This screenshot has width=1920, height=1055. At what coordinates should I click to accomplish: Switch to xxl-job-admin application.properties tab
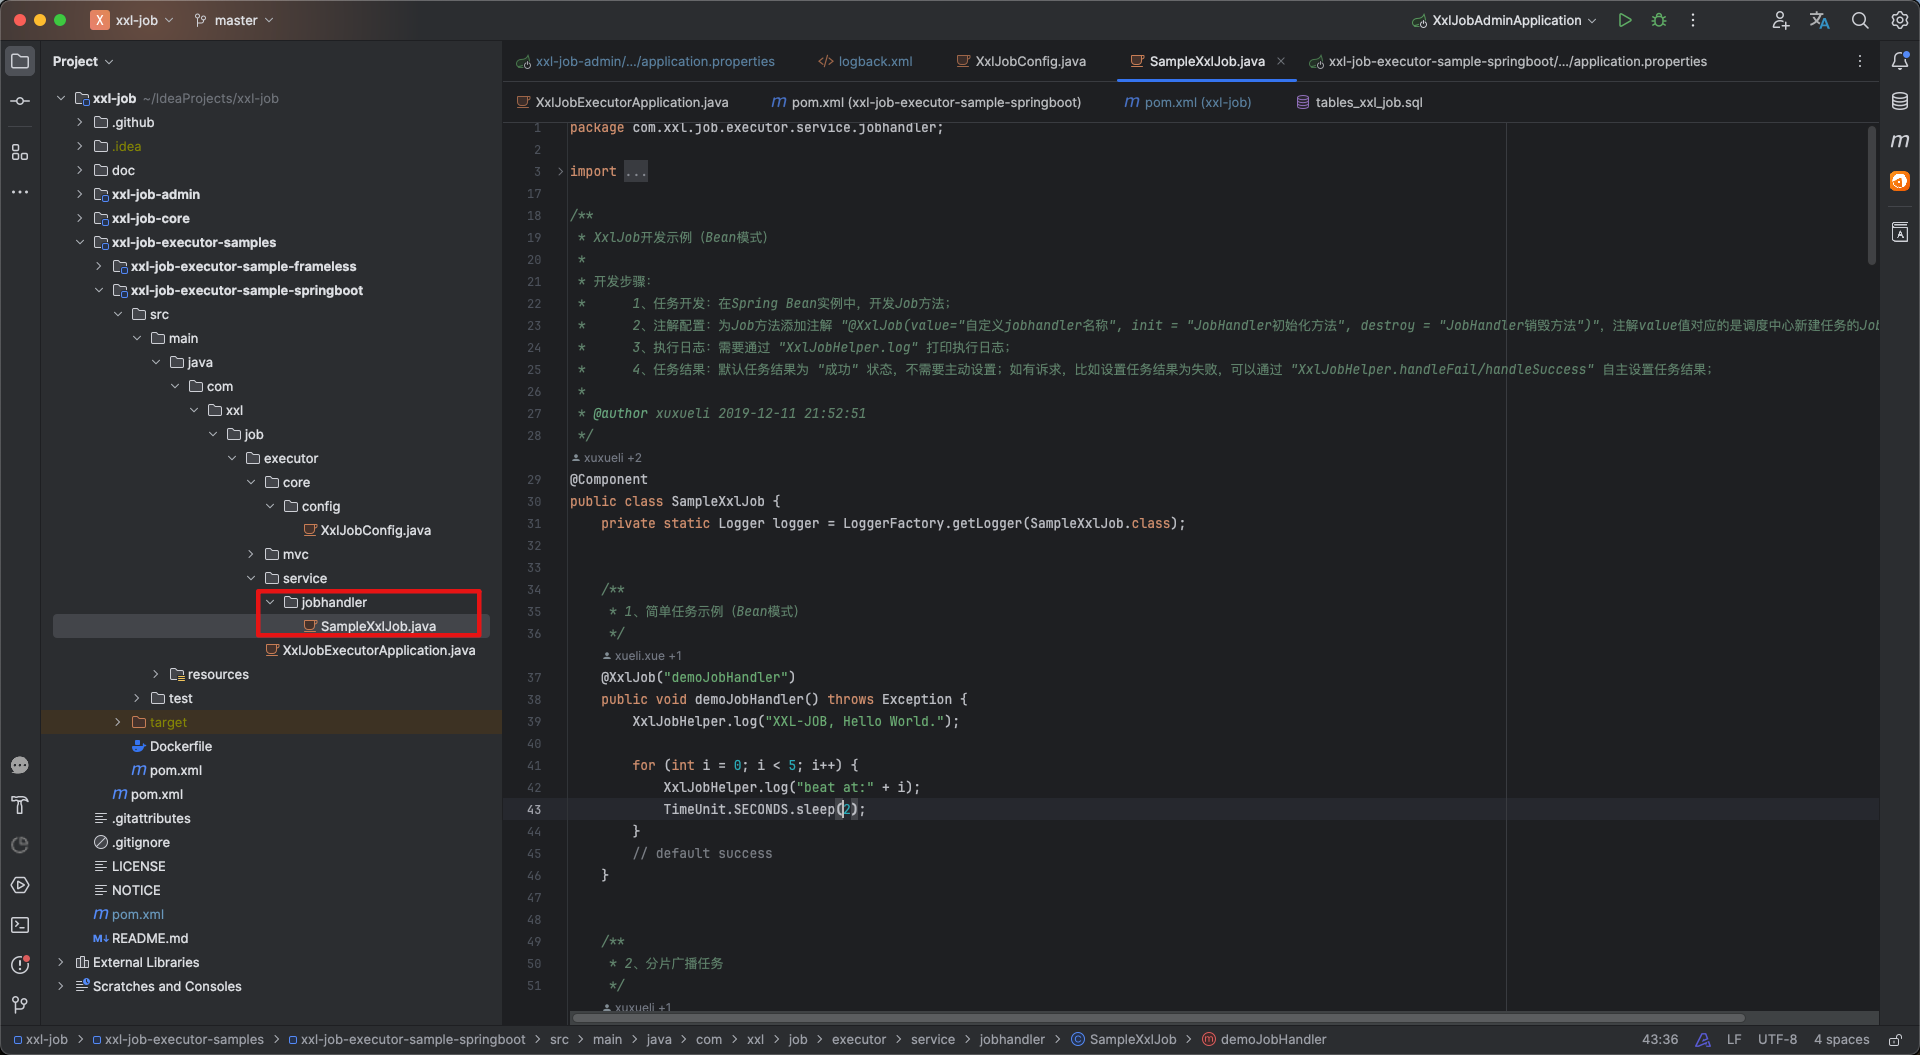646,61
